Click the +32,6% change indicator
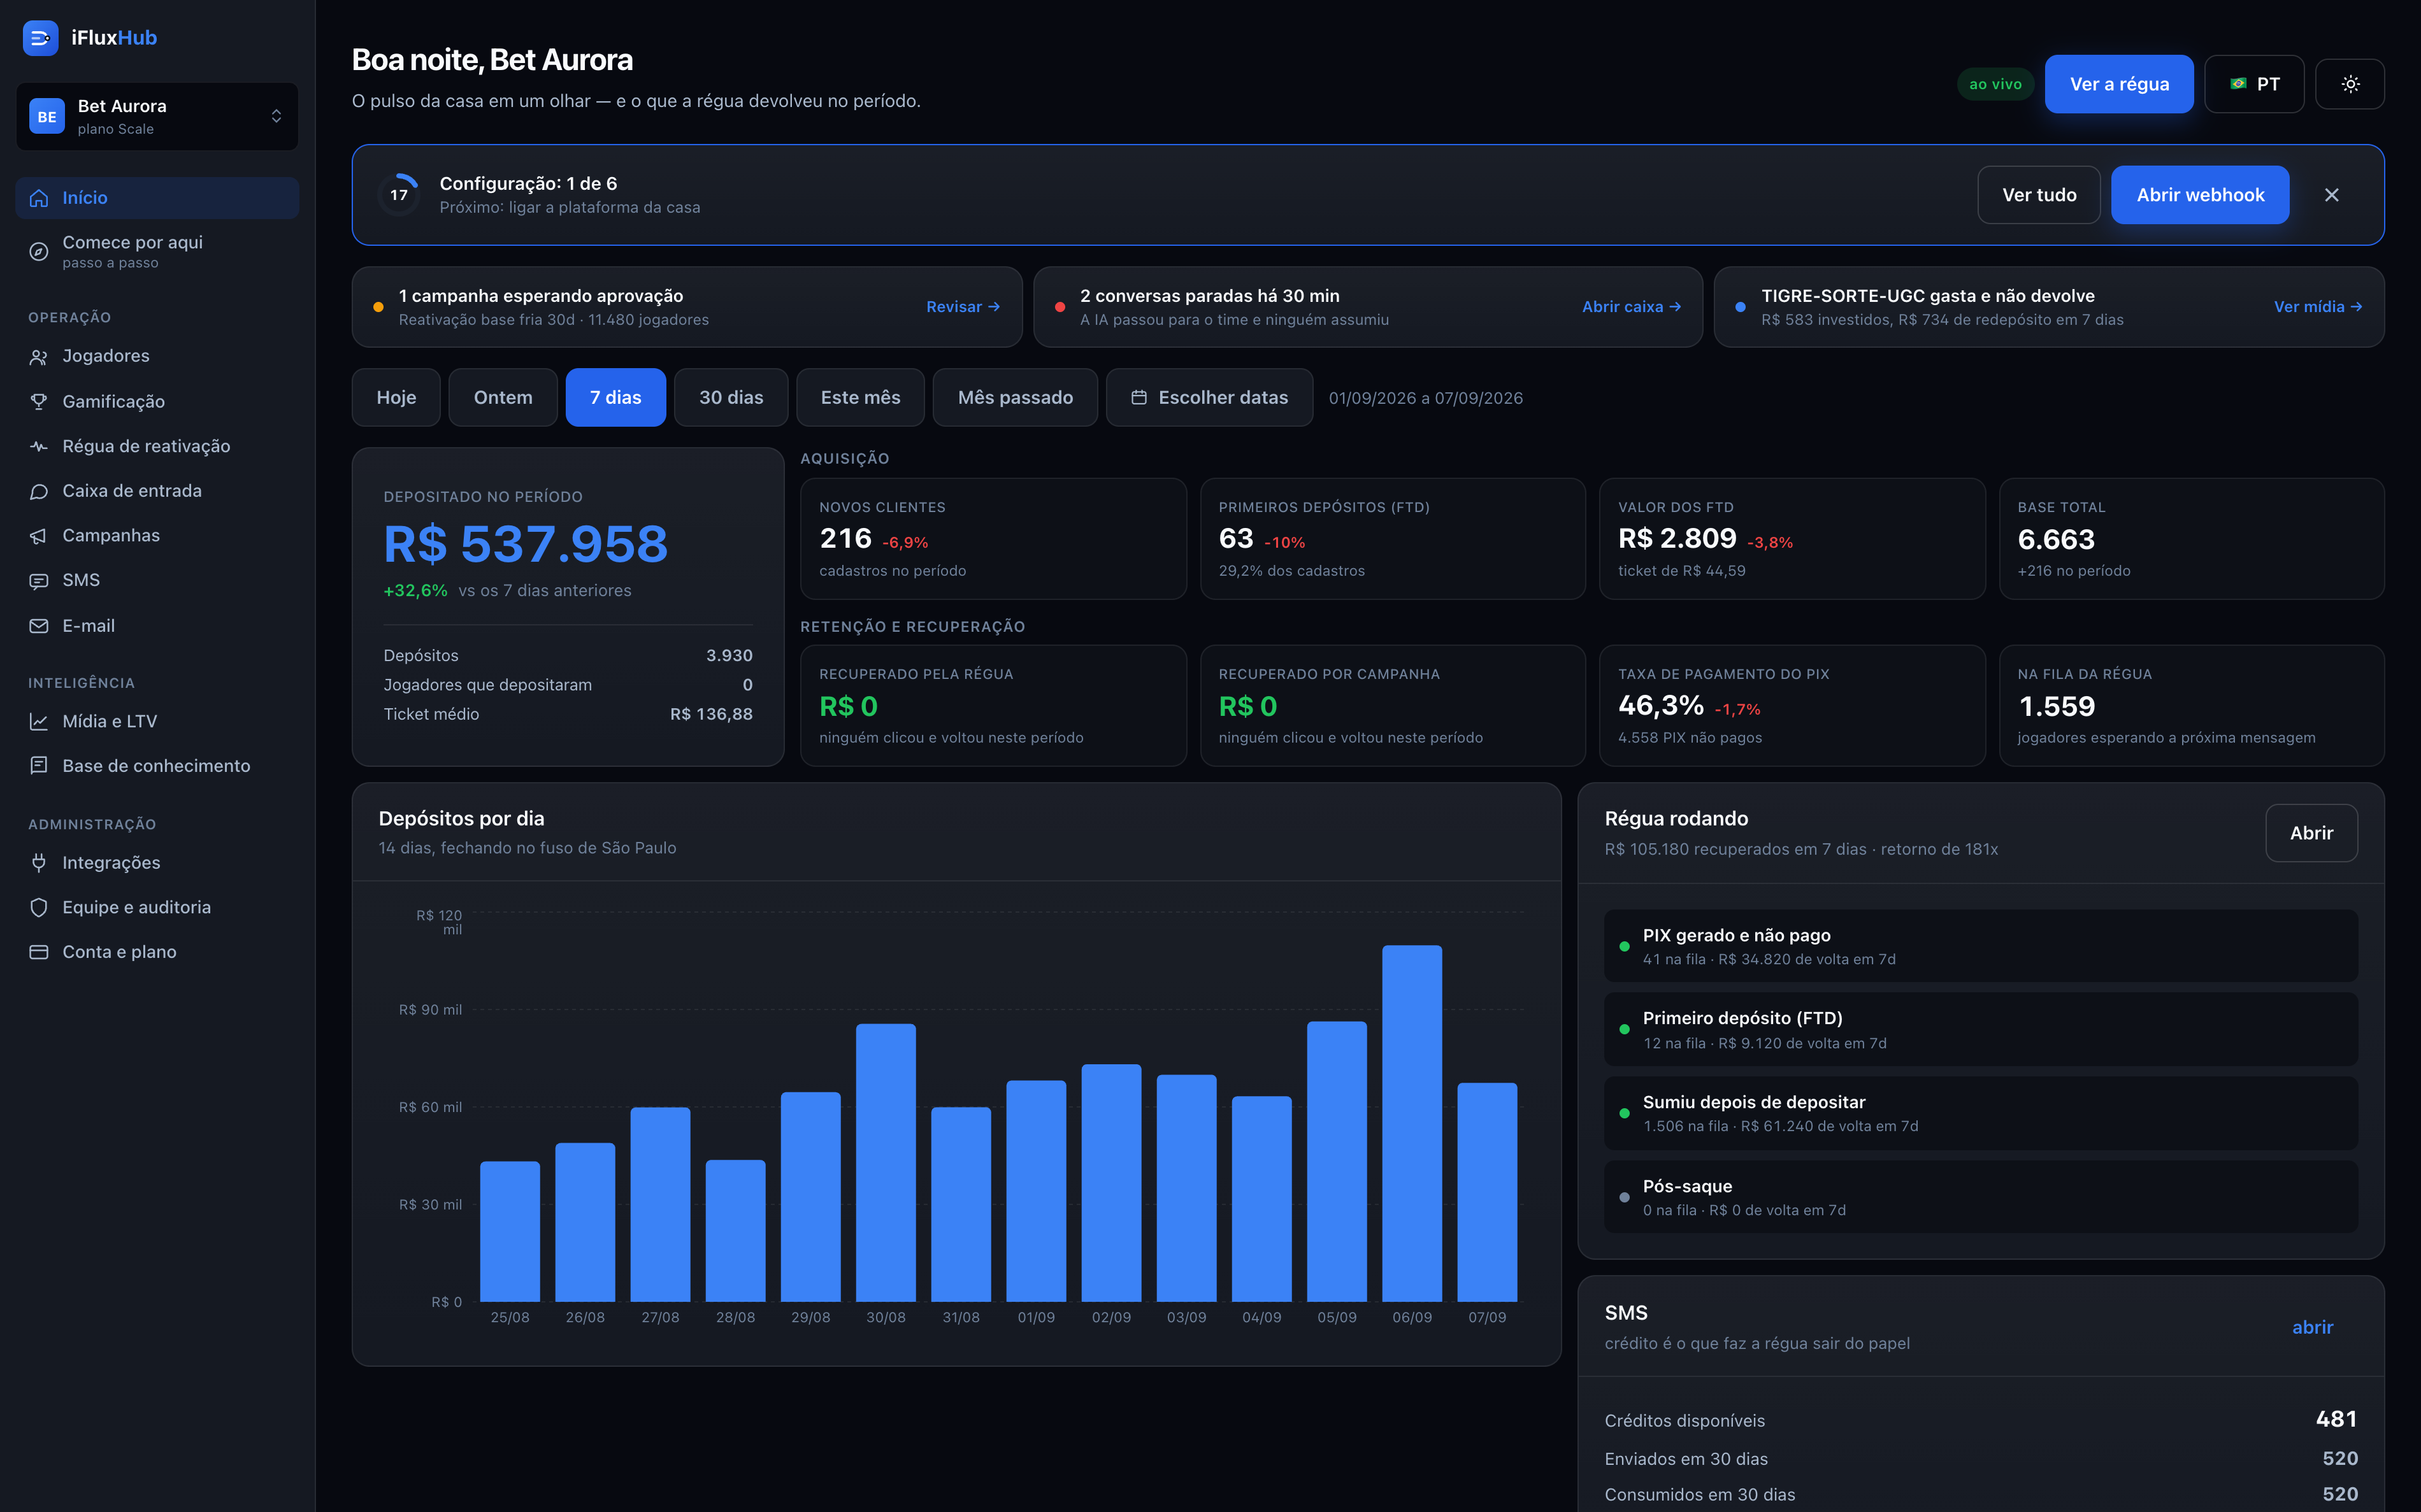2421x1512 pixels. [415, 591]
